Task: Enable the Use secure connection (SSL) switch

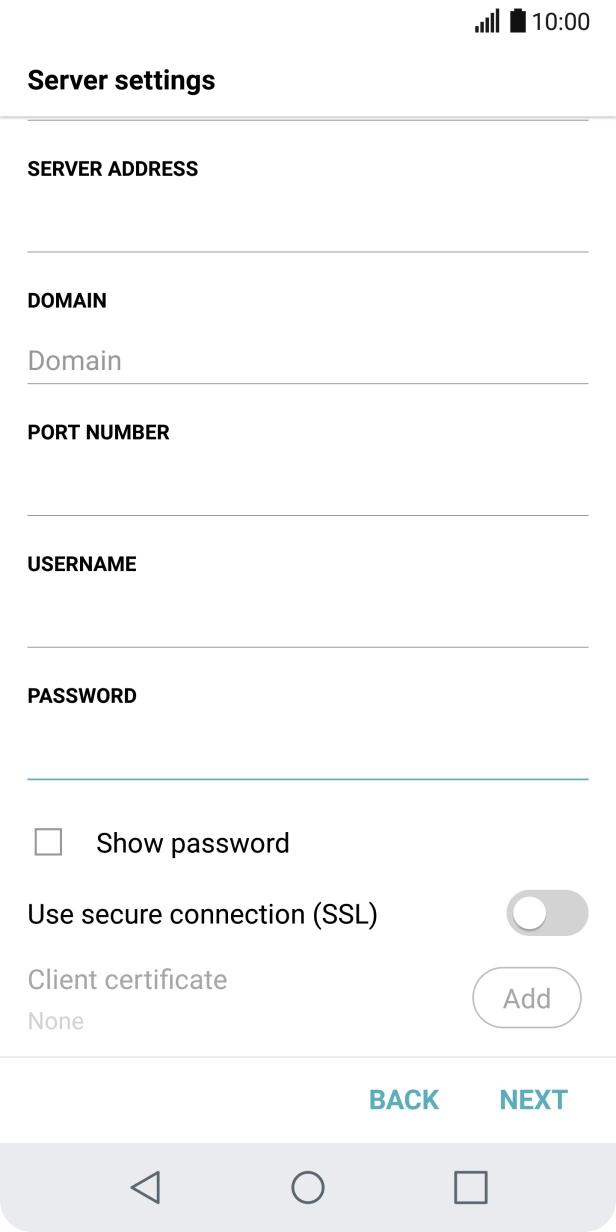Action: [546, 913]
